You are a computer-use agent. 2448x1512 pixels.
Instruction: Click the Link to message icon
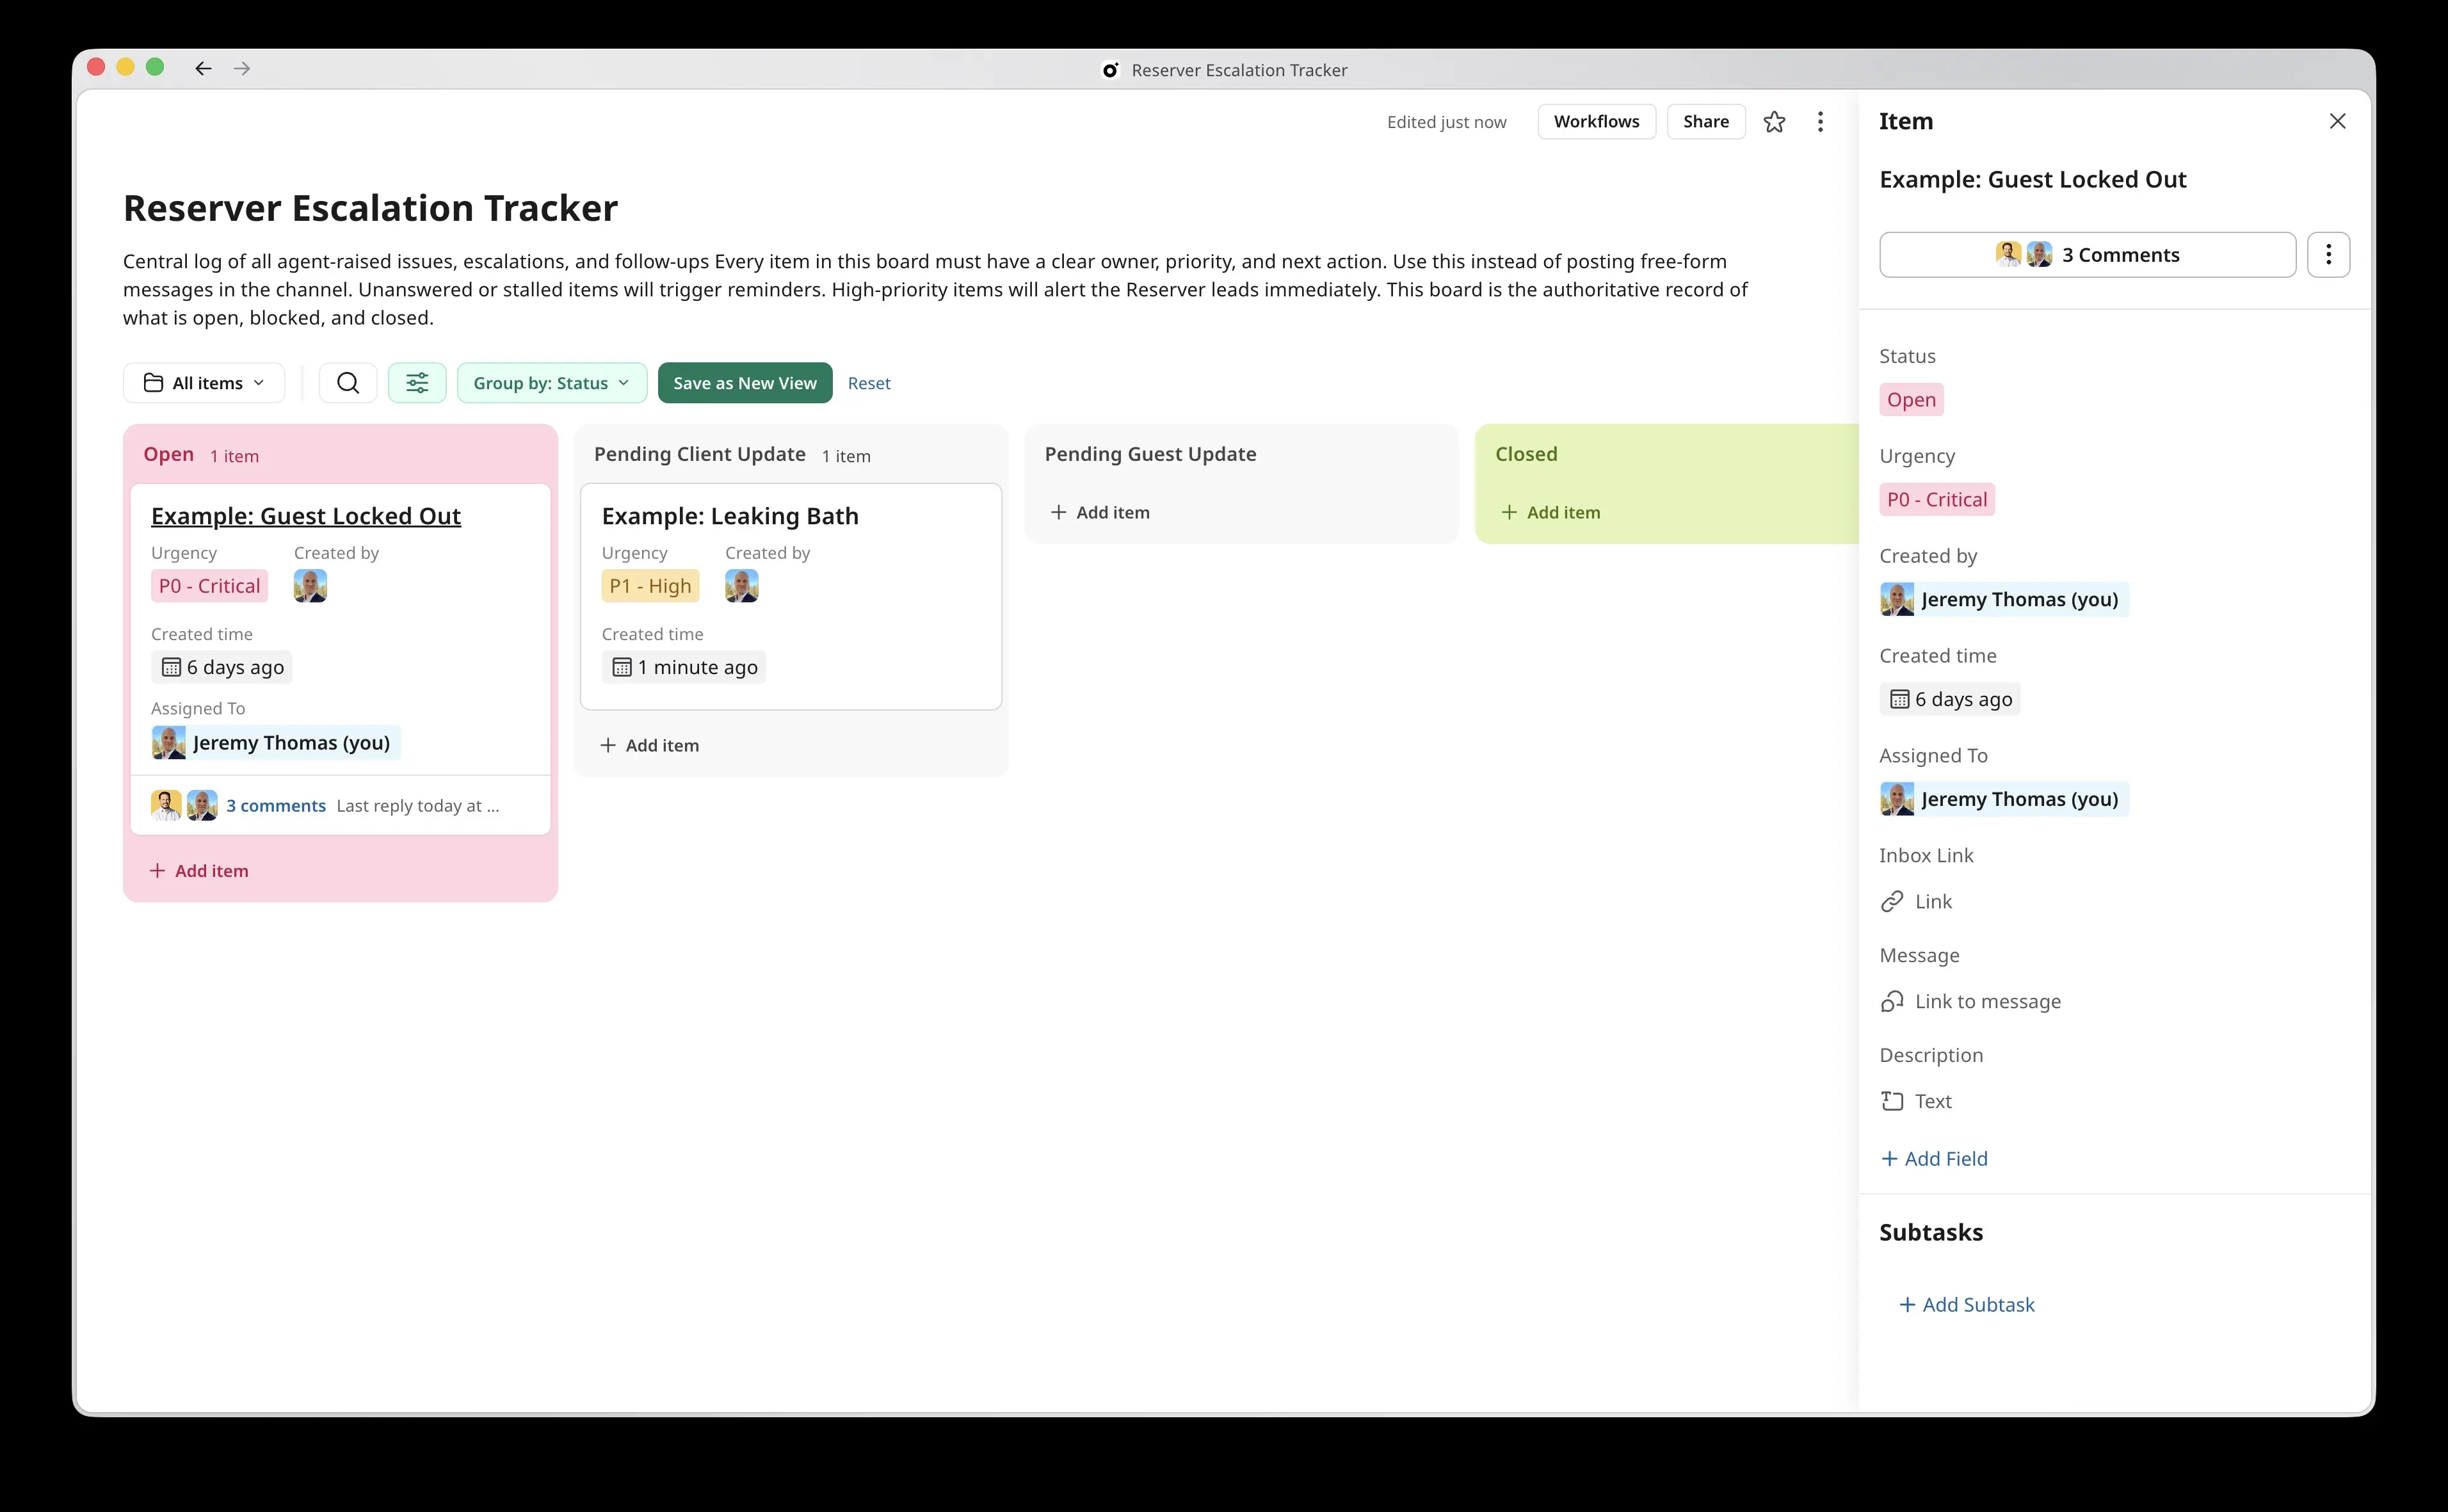pyautogui.click(x=1892, y=1002)
